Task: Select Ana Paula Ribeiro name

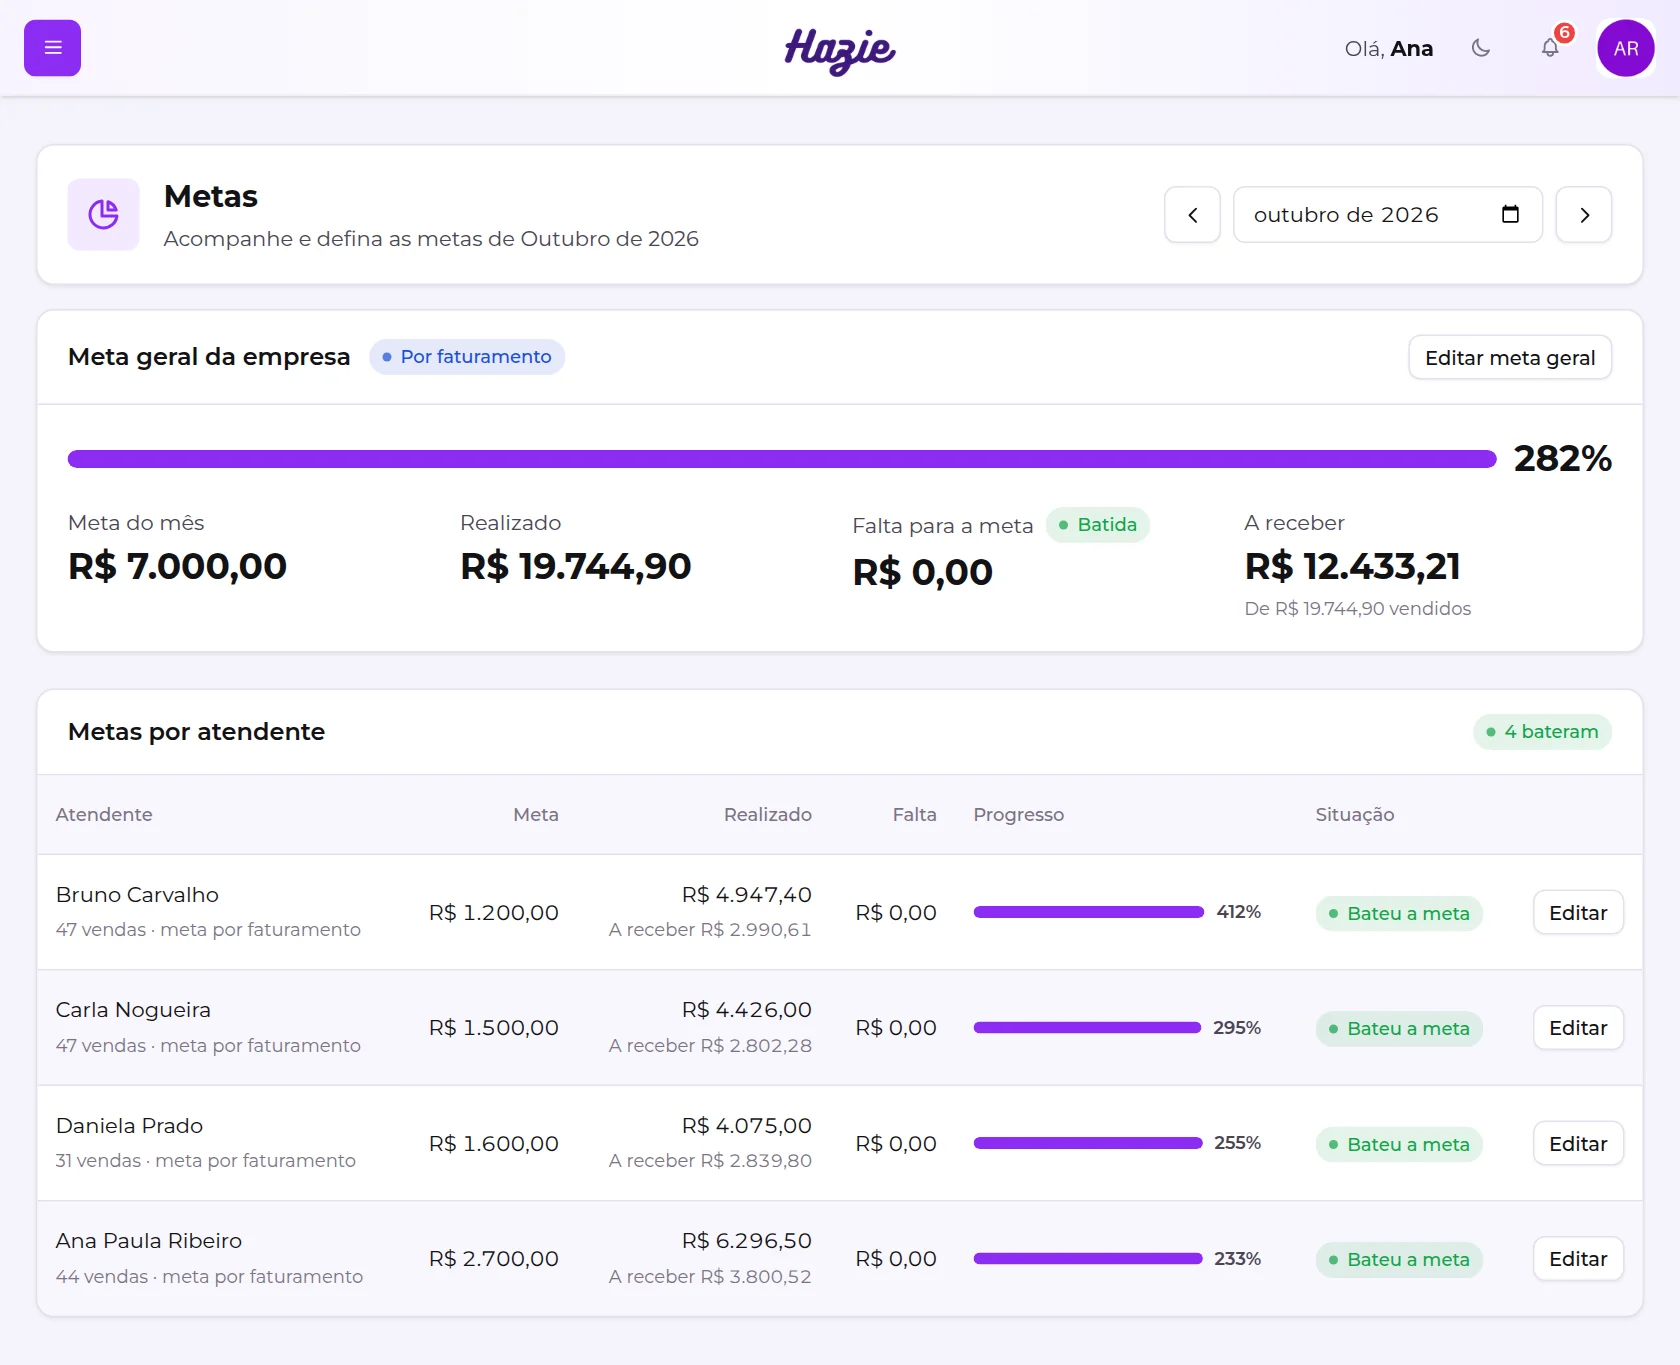Action: point(149,1241)
